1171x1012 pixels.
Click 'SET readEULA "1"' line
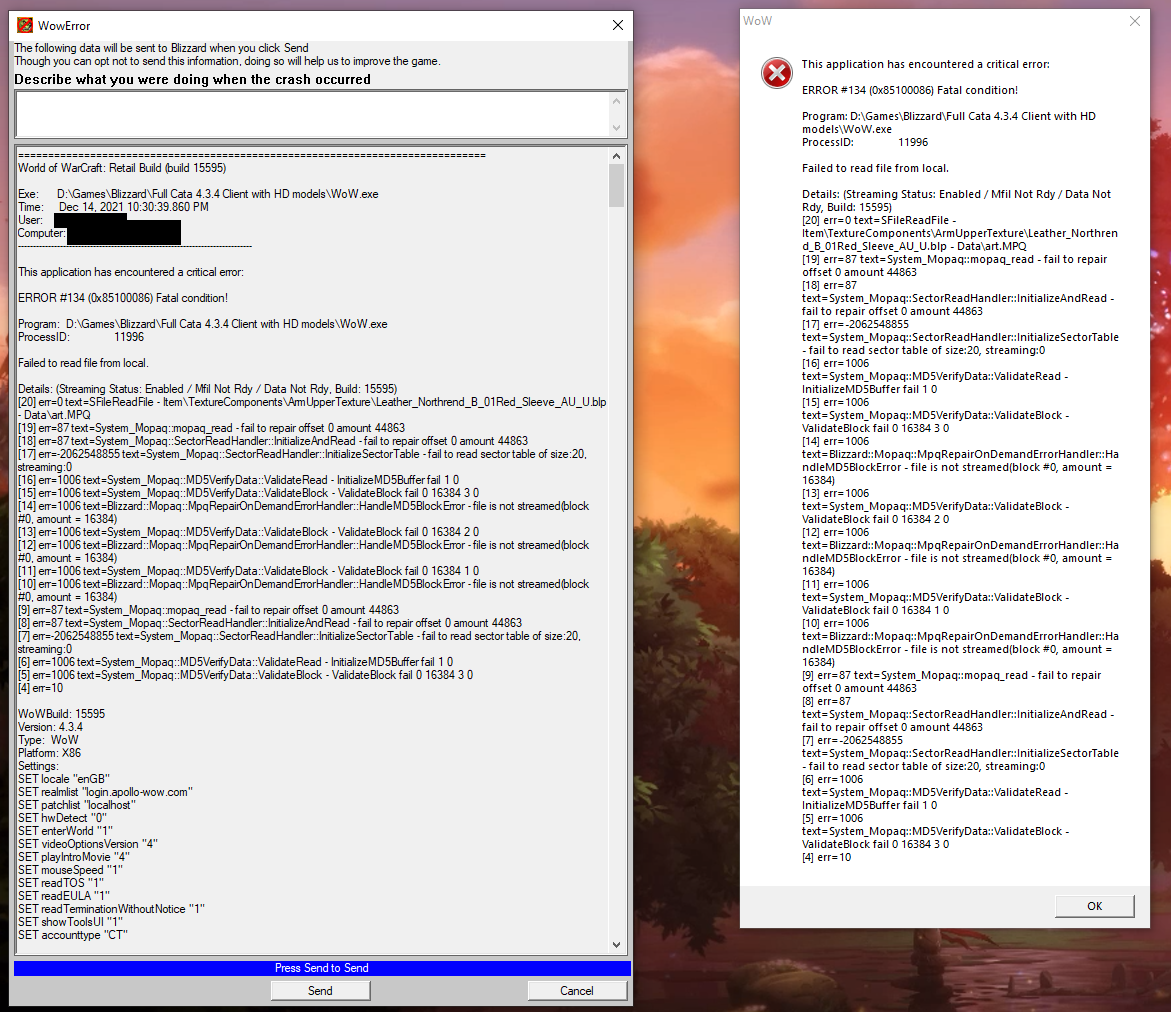click(x=63, y=895)
